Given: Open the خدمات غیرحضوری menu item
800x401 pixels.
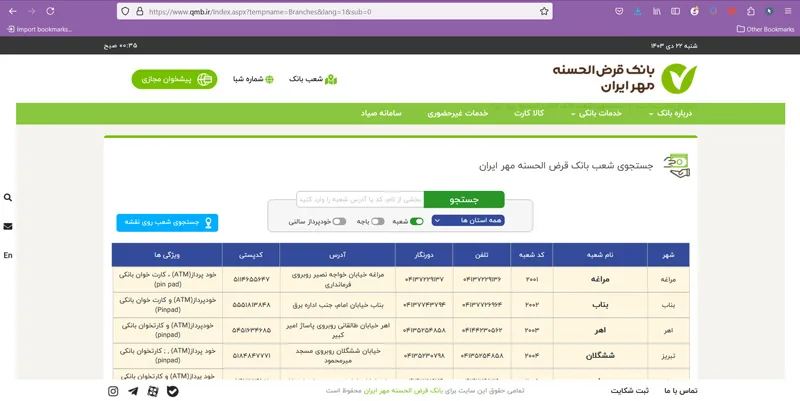Looking at the screenshot, I should pos(458,114).
